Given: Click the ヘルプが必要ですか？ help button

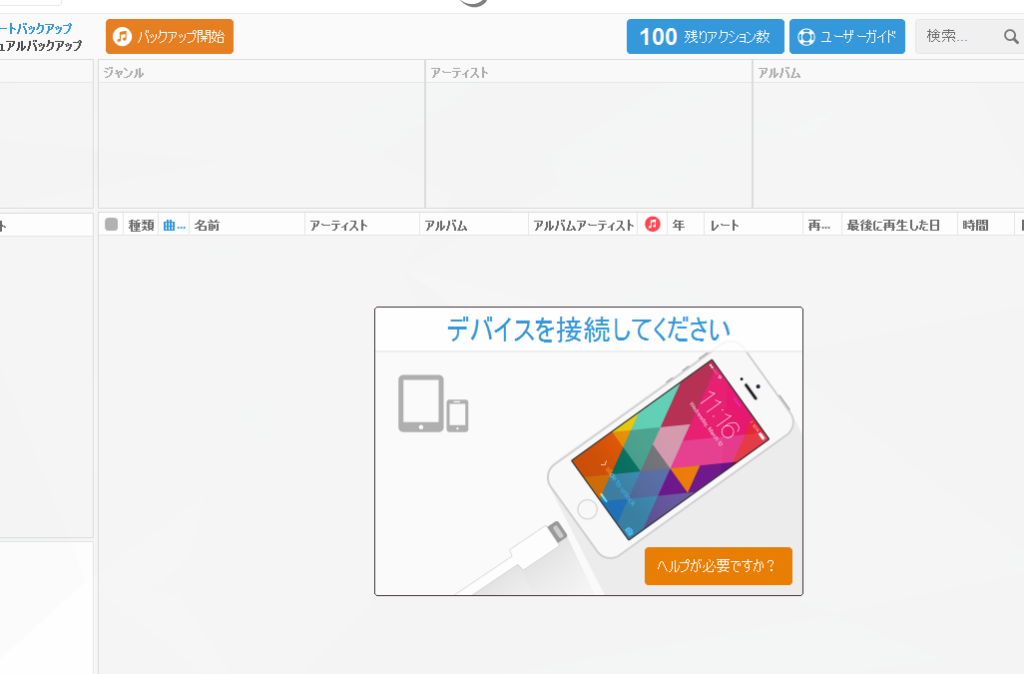Looking at the screenshot, I should [x=718, y=566].
